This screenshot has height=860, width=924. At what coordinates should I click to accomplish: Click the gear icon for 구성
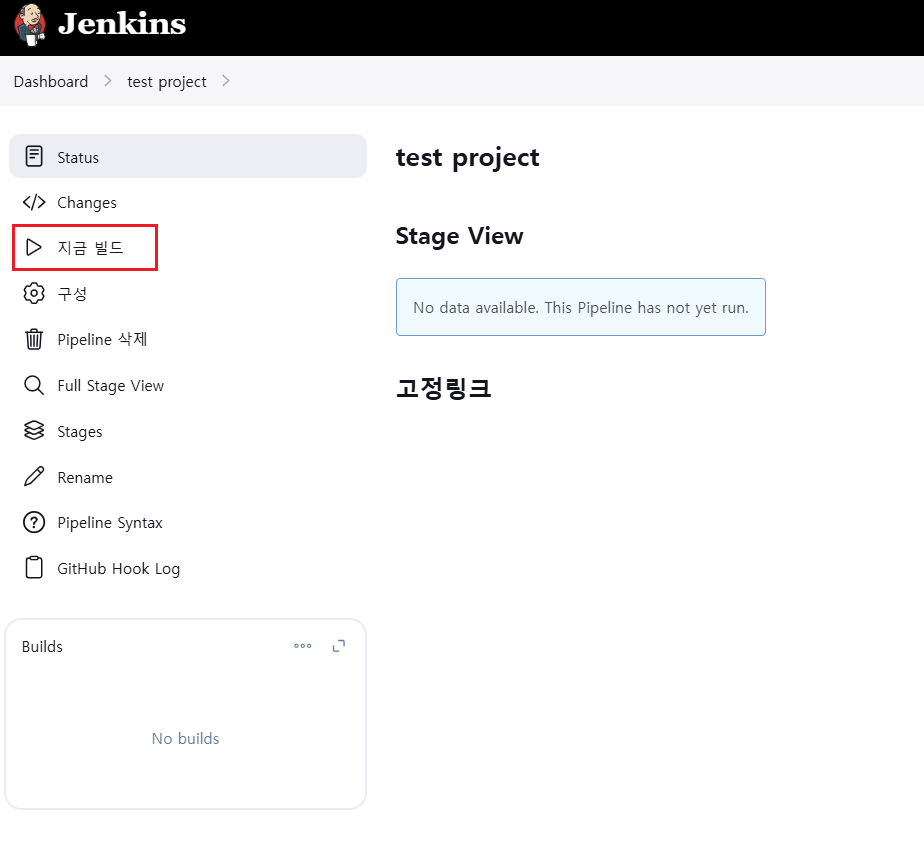pos(34,293)
